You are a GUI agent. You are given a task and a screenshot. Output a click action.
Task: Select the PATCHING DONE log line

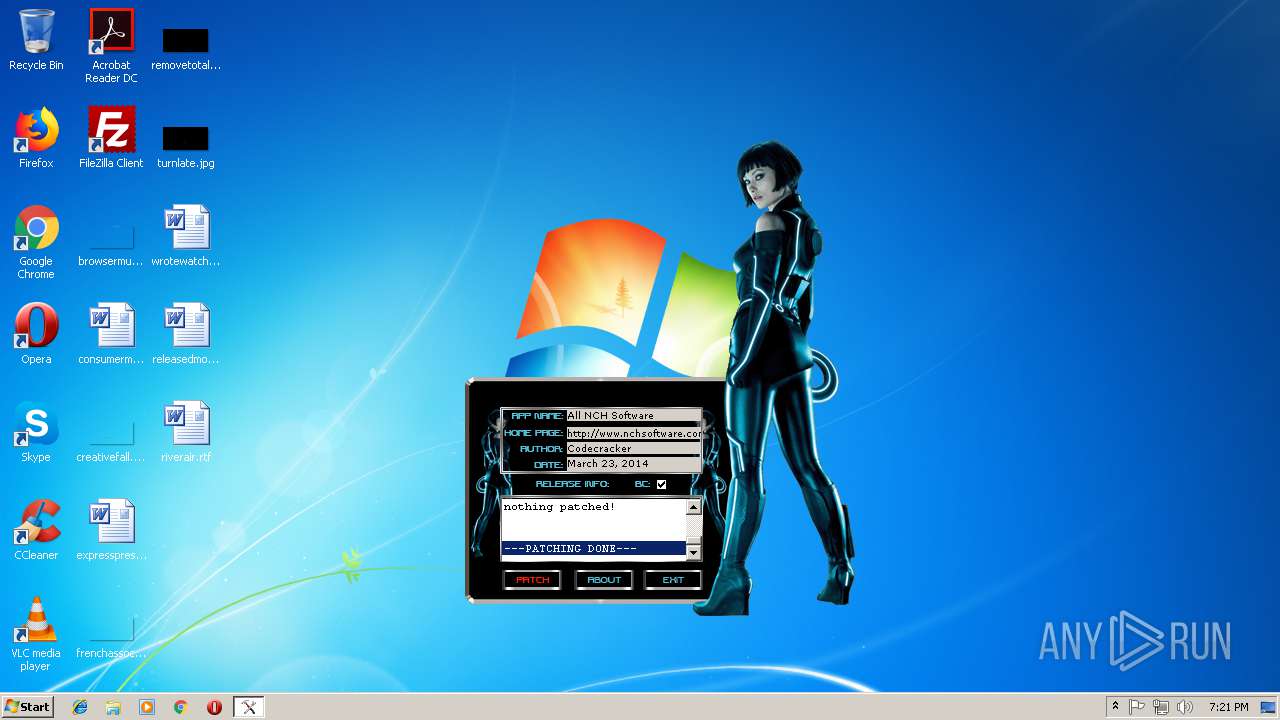[594, 549]
